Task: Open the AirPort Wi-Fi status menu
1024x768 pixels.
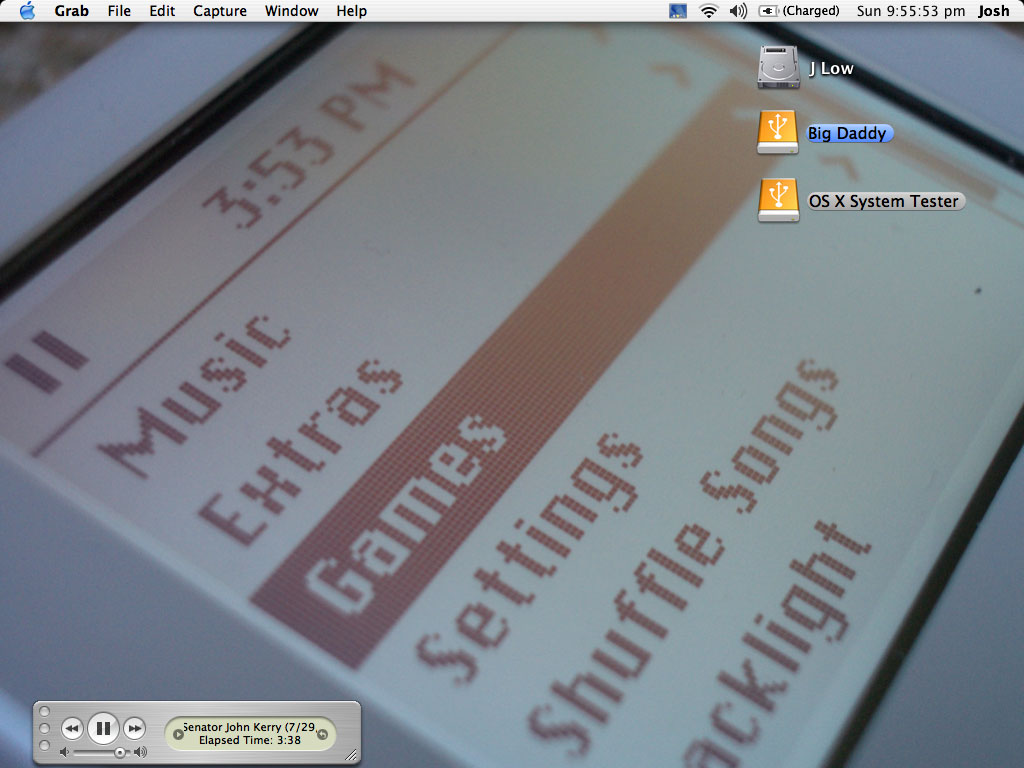Action: [x=709, y=11]
